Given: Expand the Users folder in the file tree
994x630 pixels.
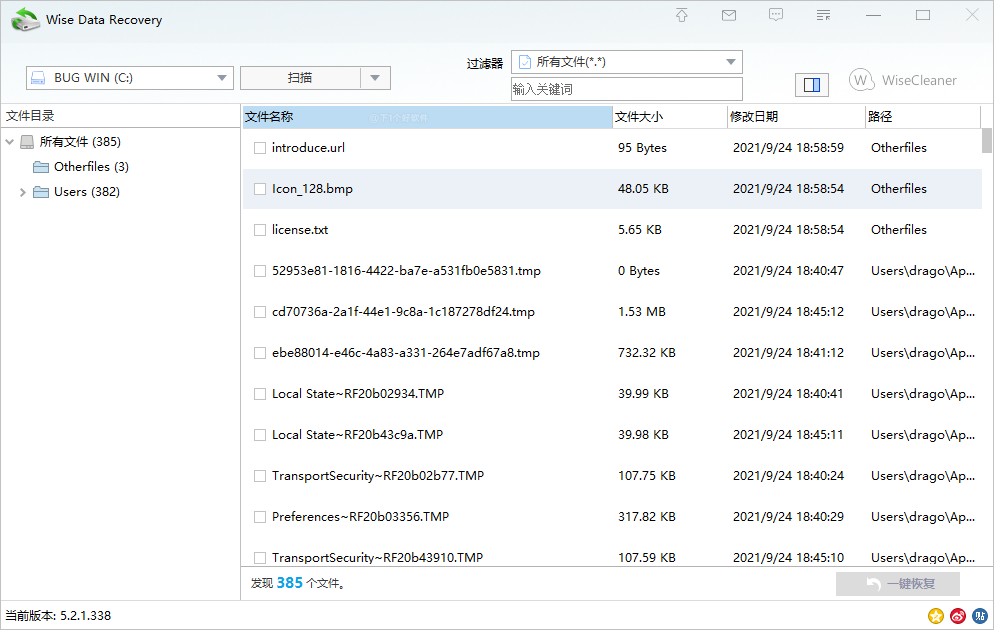Looking at the screenshot, I should coord(24,191).
